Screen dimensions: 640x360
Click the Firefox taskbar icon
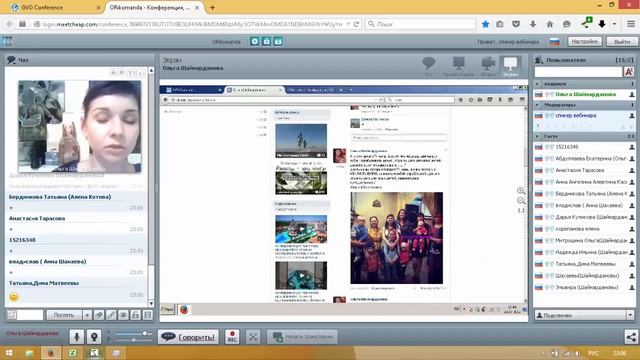51,353
